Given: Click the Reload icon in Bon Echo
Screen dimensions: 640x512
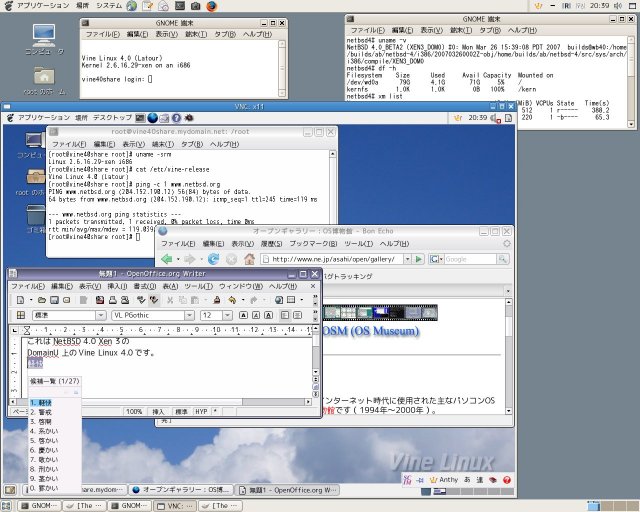Looking at the screenshot, I should (213, 259).
